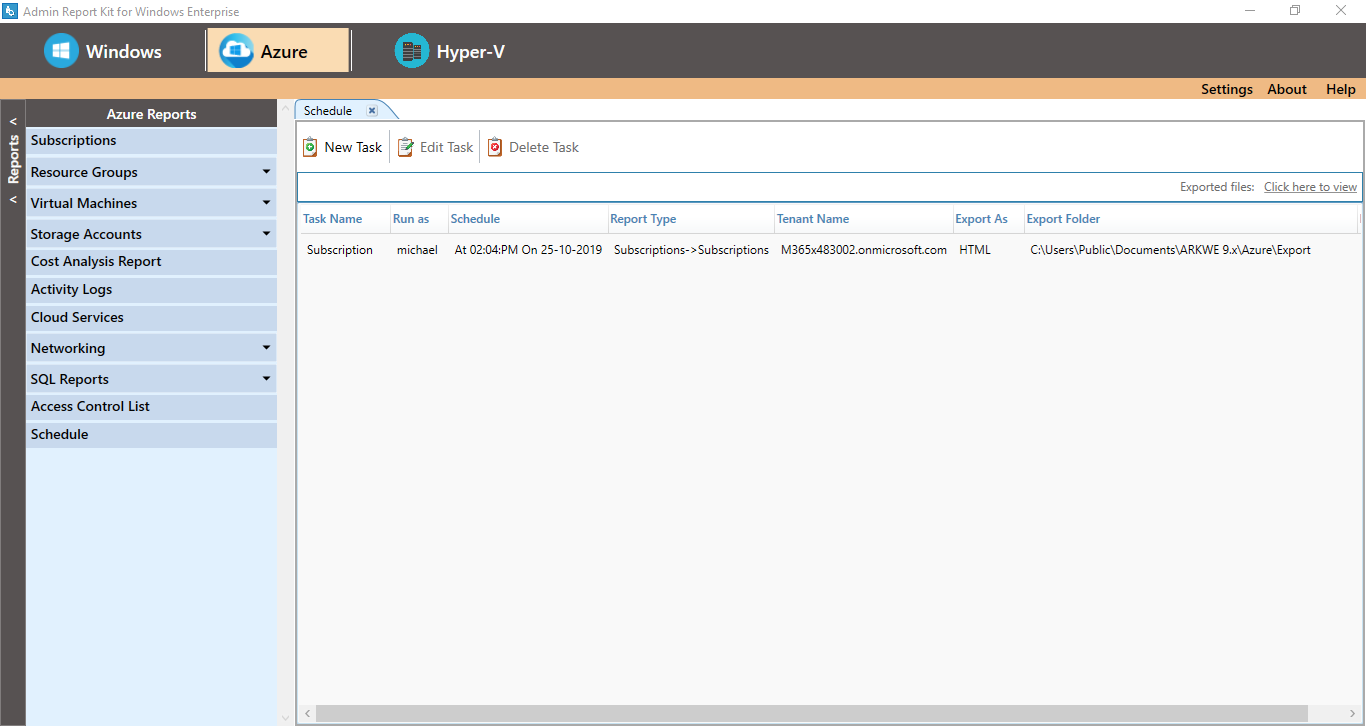Expand the Resource Groups arrow

(x=266, y=172)
